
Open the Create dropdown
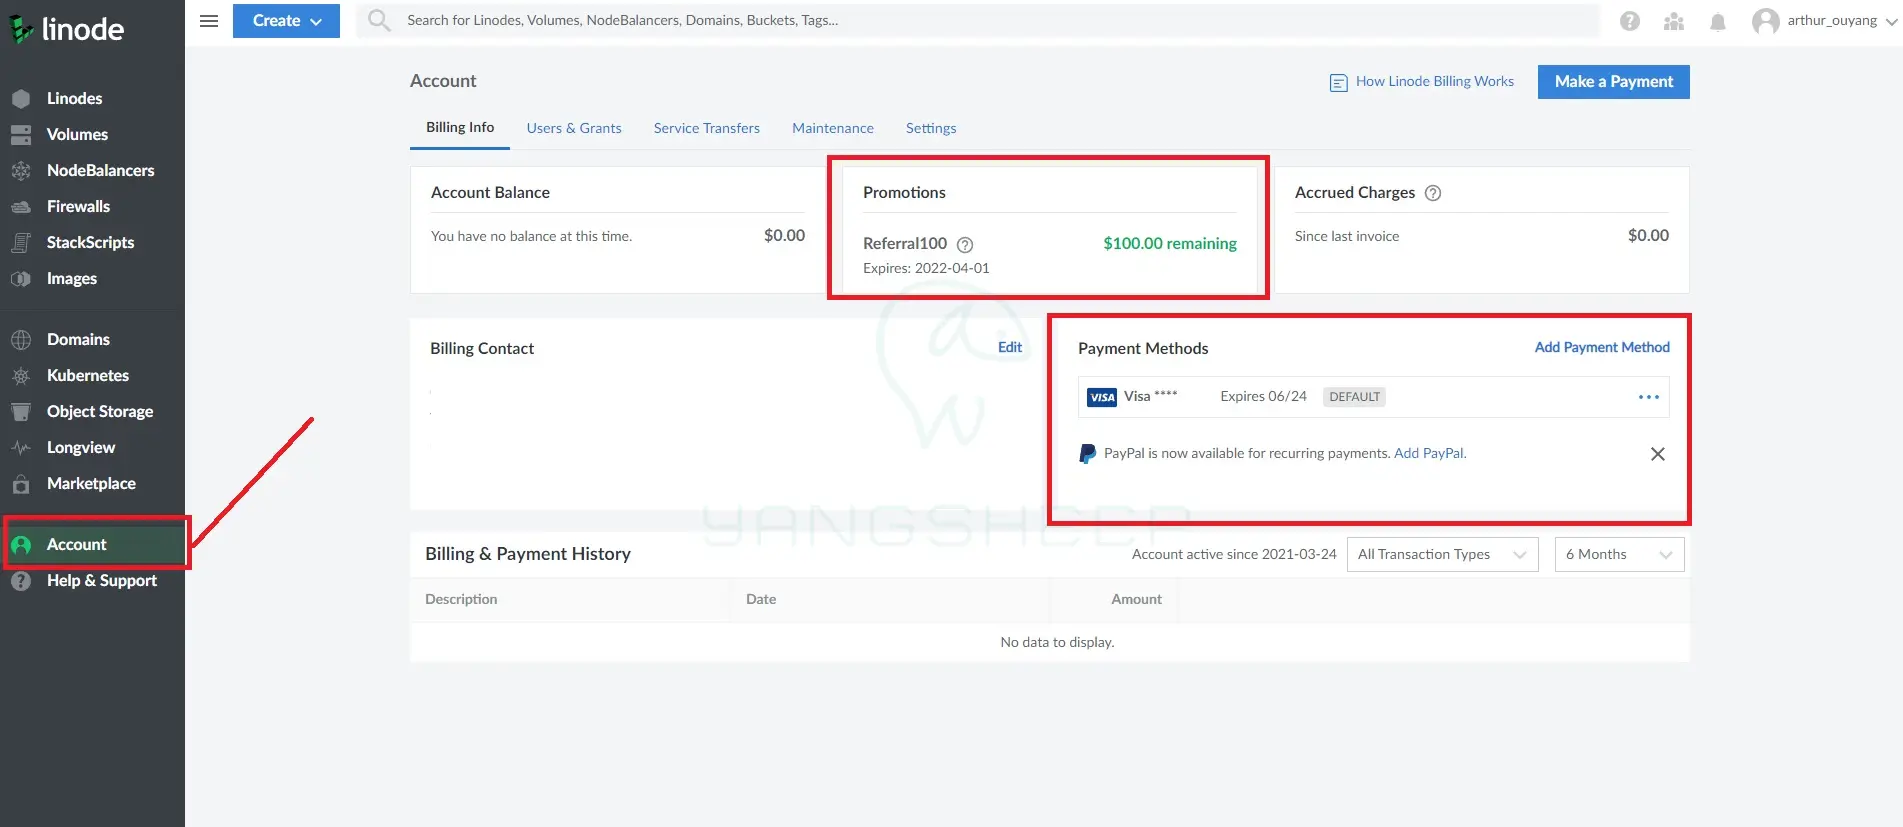click(286, 21)
